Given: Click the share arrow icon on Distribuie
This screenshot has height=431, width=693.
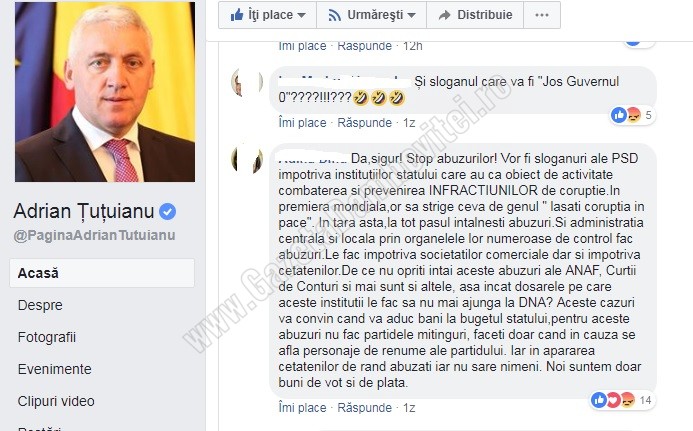Looking at the screenshot, I should click(x=444, y=15).
